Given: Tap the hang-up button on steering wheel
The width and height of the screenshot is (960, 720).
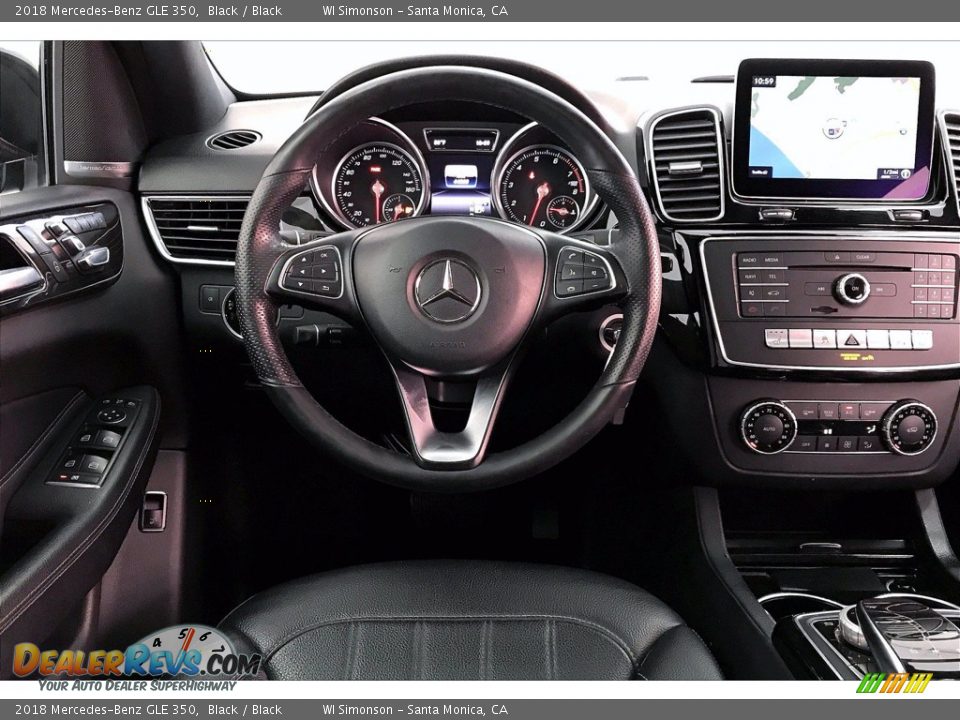Looking at the screenshot, I should click(x=571, y=288).
